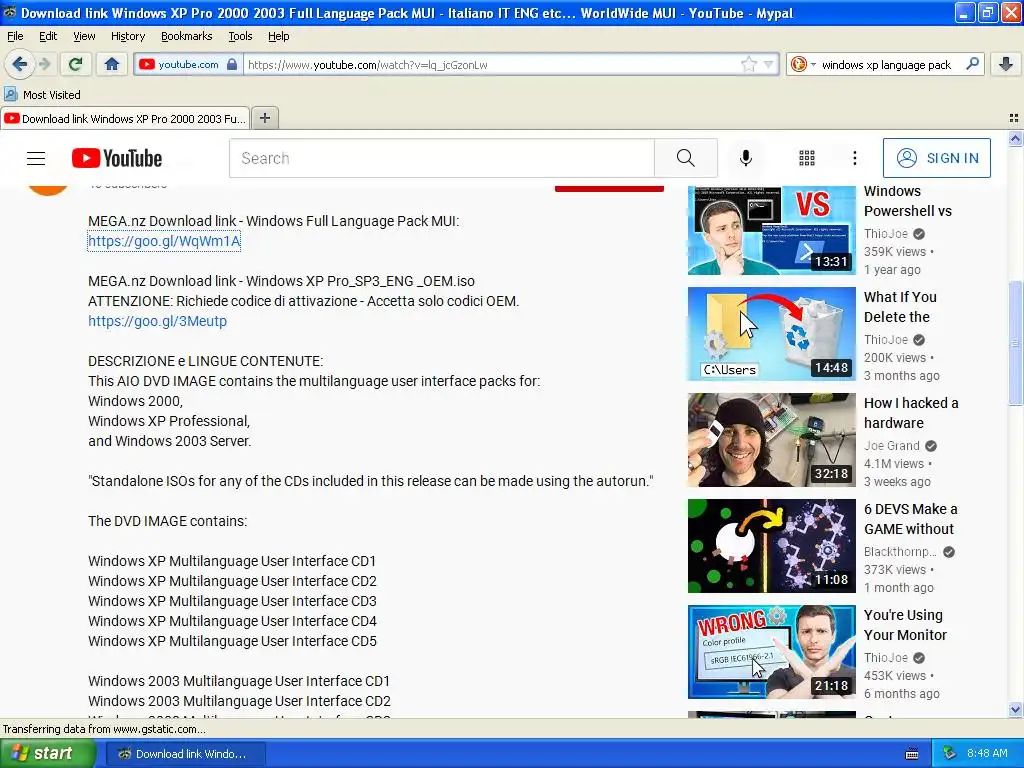Click the list all tabs icon
1024x768 pixels.
[1014, 118]
